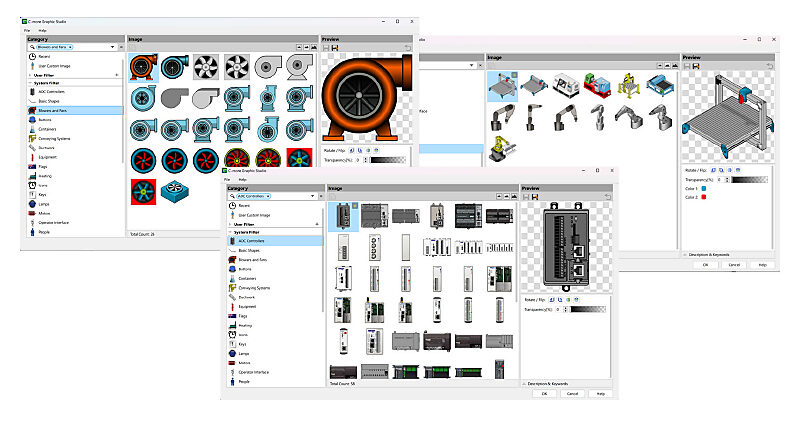Click Help button in robot images window
This screenshot has width=800, height=427.
click(x=762, y=265)
